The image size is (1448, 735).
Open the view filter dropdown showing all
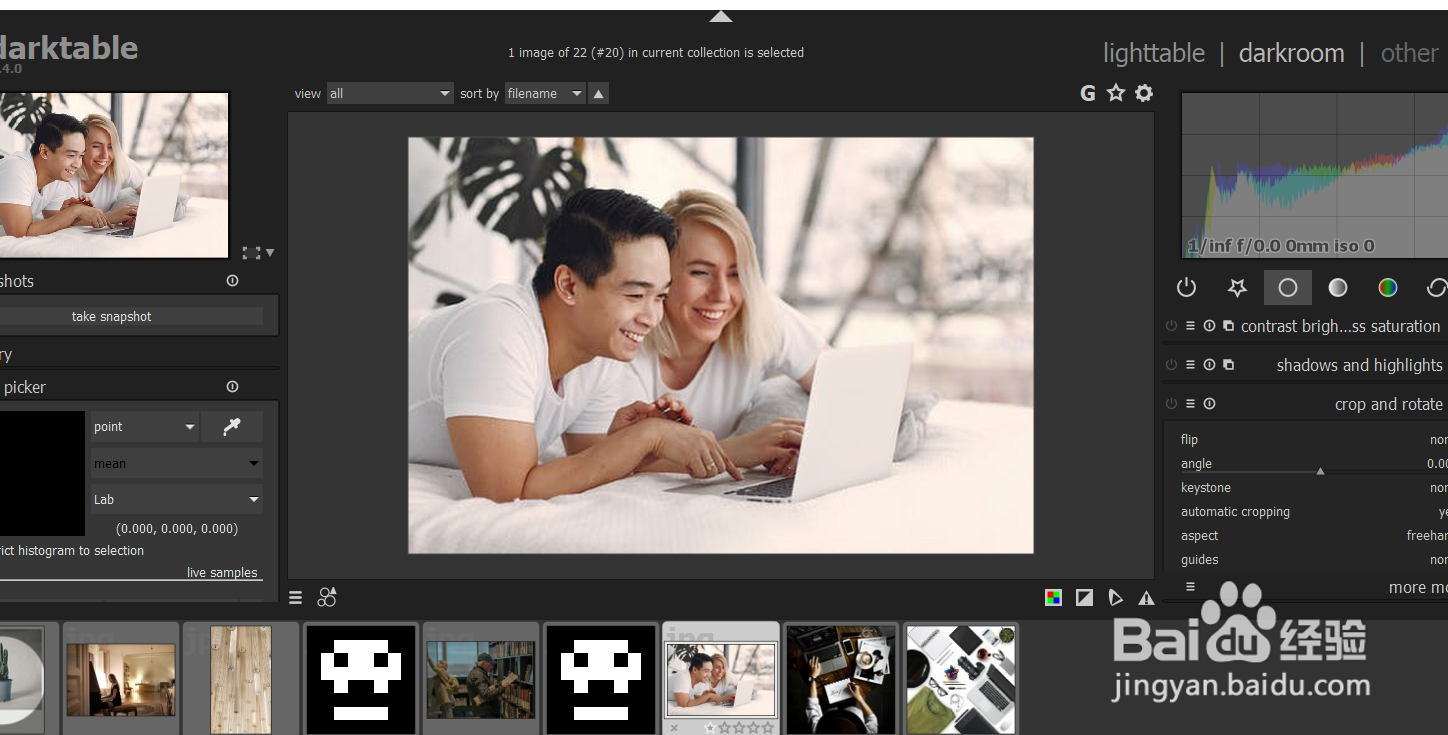390,94
